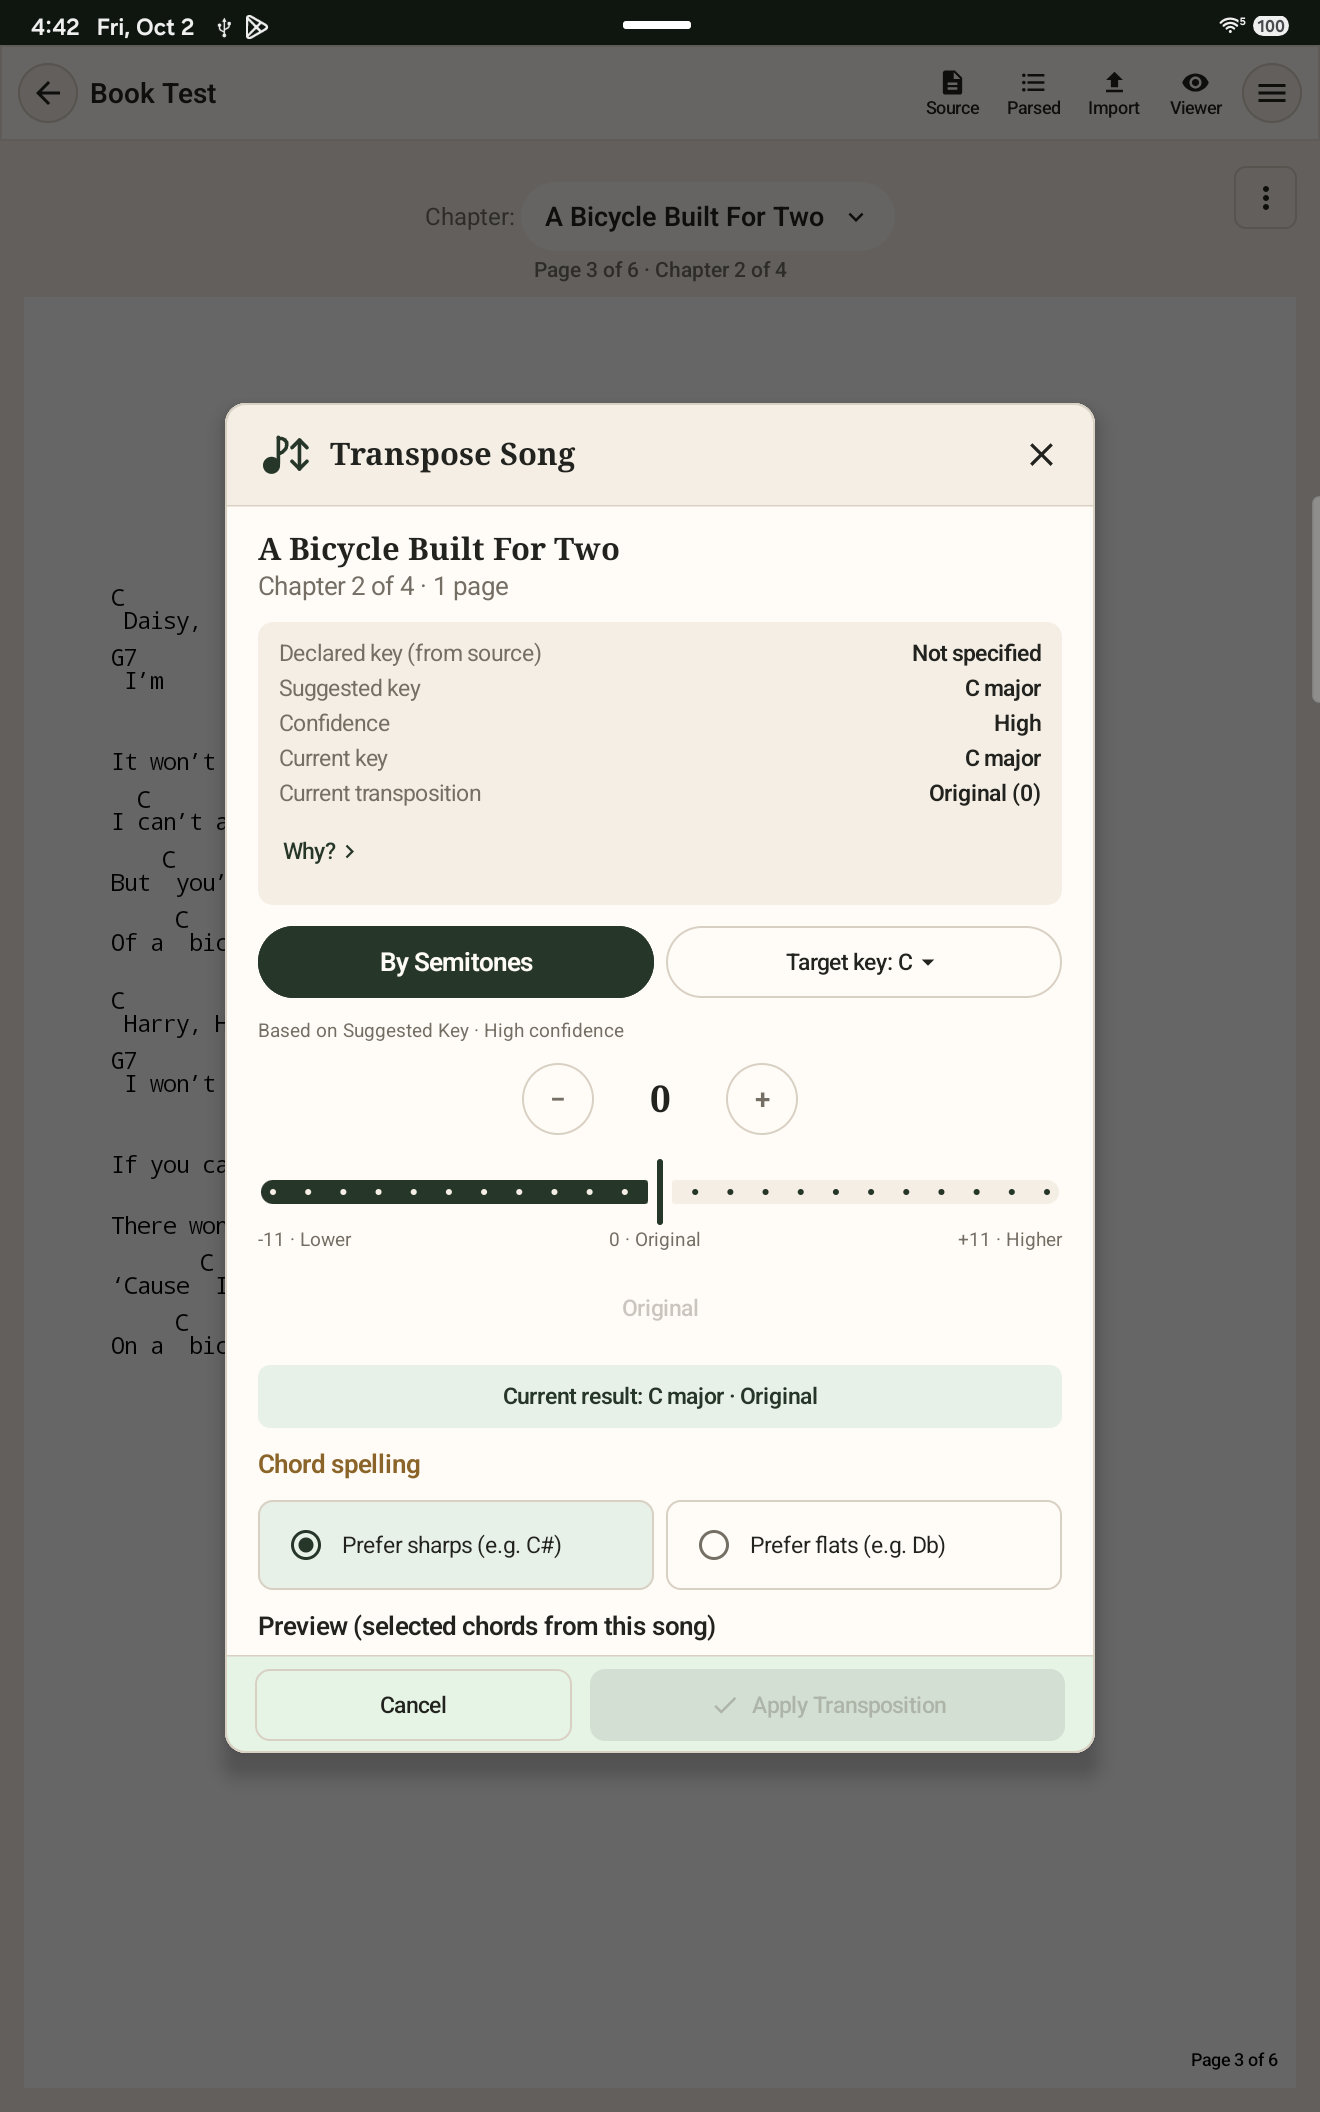
Task: Click the Confidence High value
Action: (x=1017, y=723)
